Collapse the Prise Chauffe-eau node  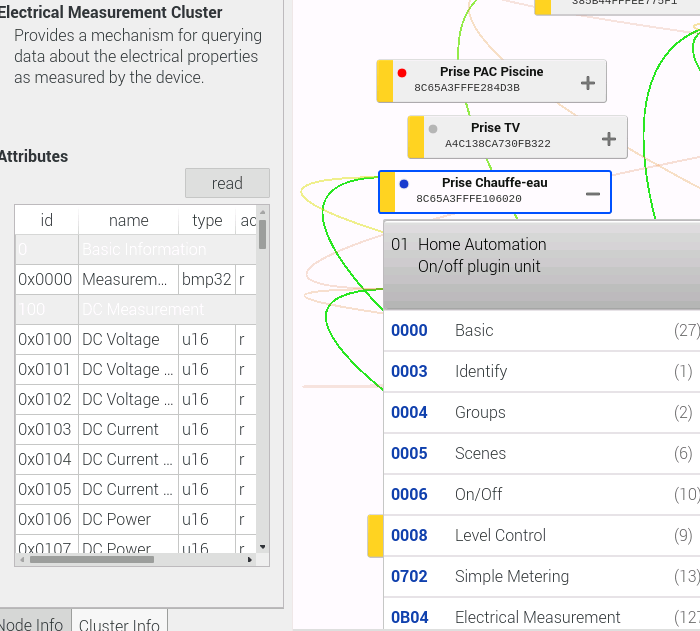(593, 194)
